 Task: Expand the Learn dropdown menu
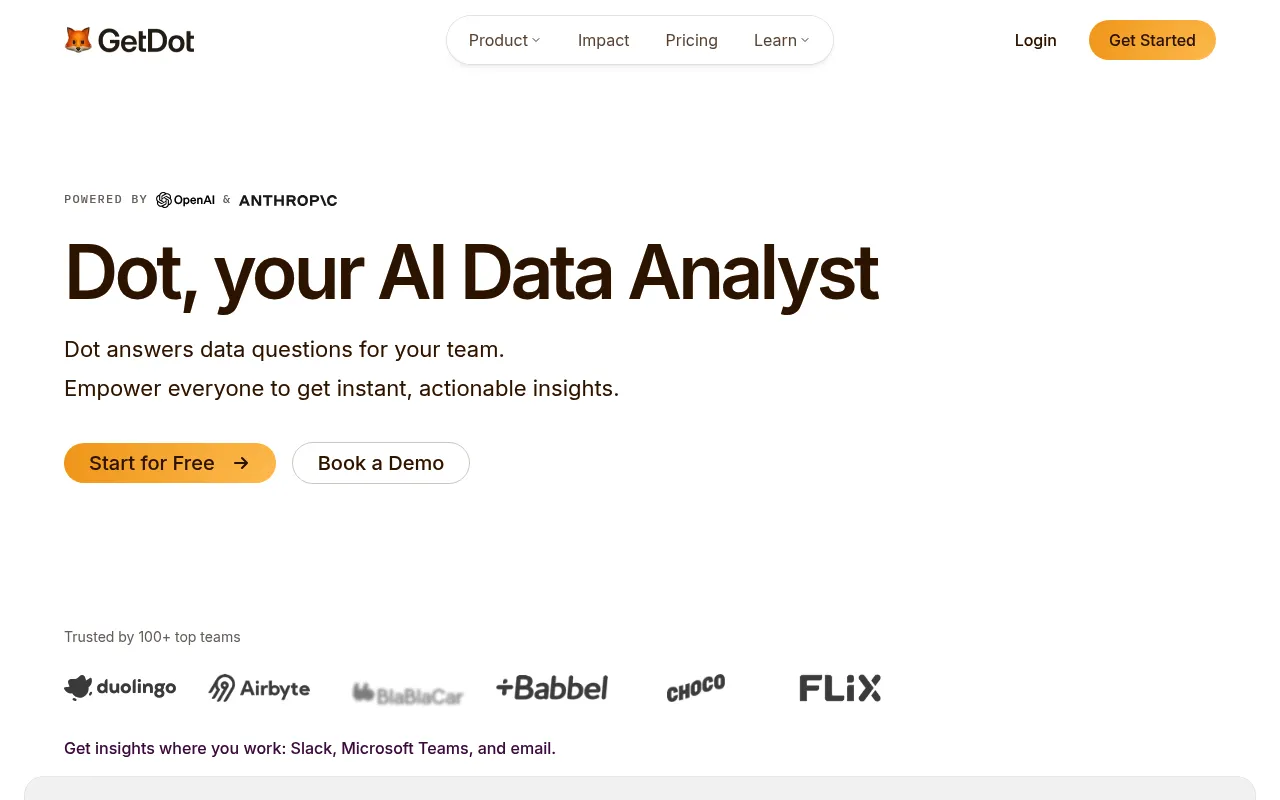(x=781, y=40)
